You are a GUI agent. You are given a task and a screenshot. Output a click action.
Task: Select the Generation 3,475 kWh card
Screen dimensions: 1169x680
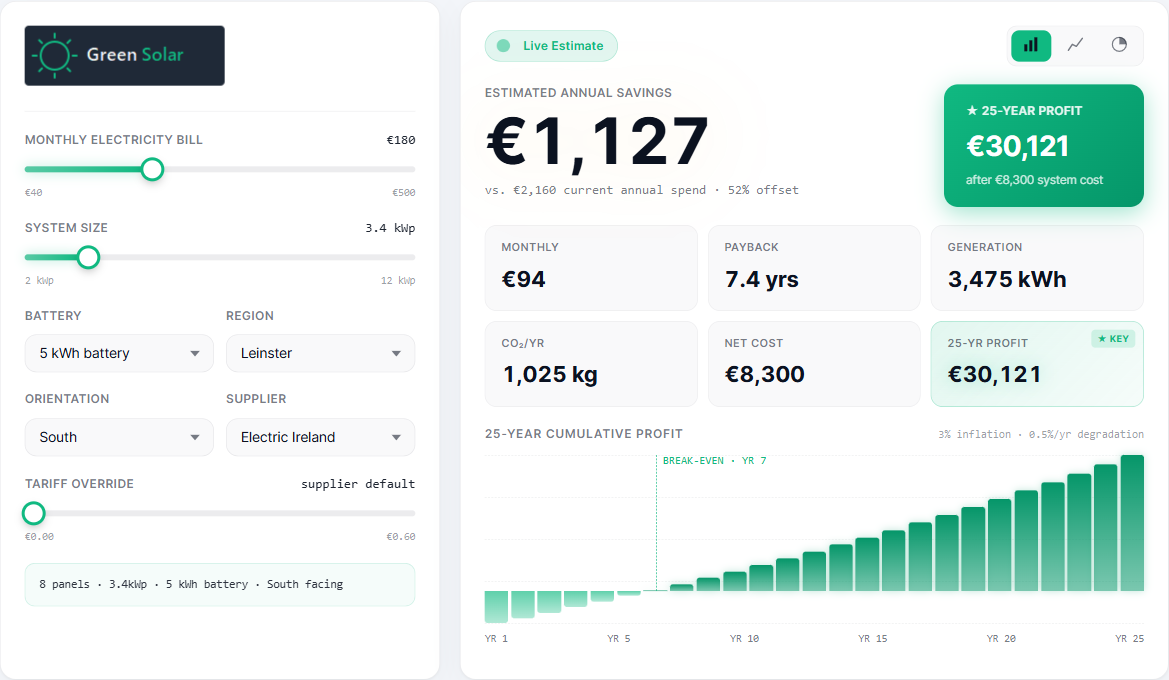click(1037, 268)
